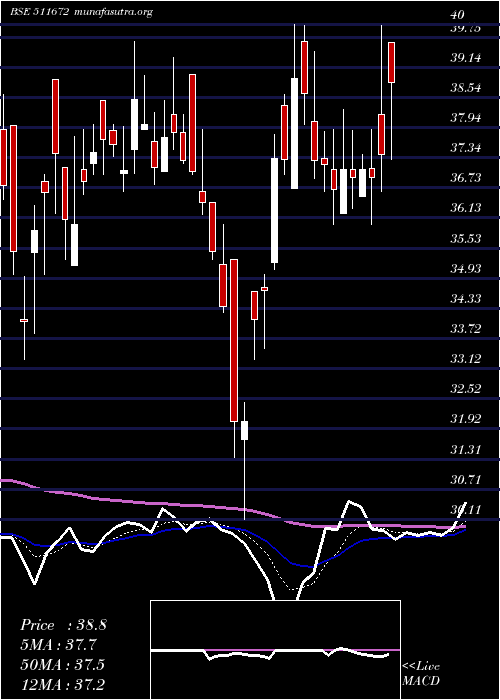Click the 5MA : 37.7 readout
This screenshot has width=500, height=700.
pyautogui.click(x=58, y=645)
